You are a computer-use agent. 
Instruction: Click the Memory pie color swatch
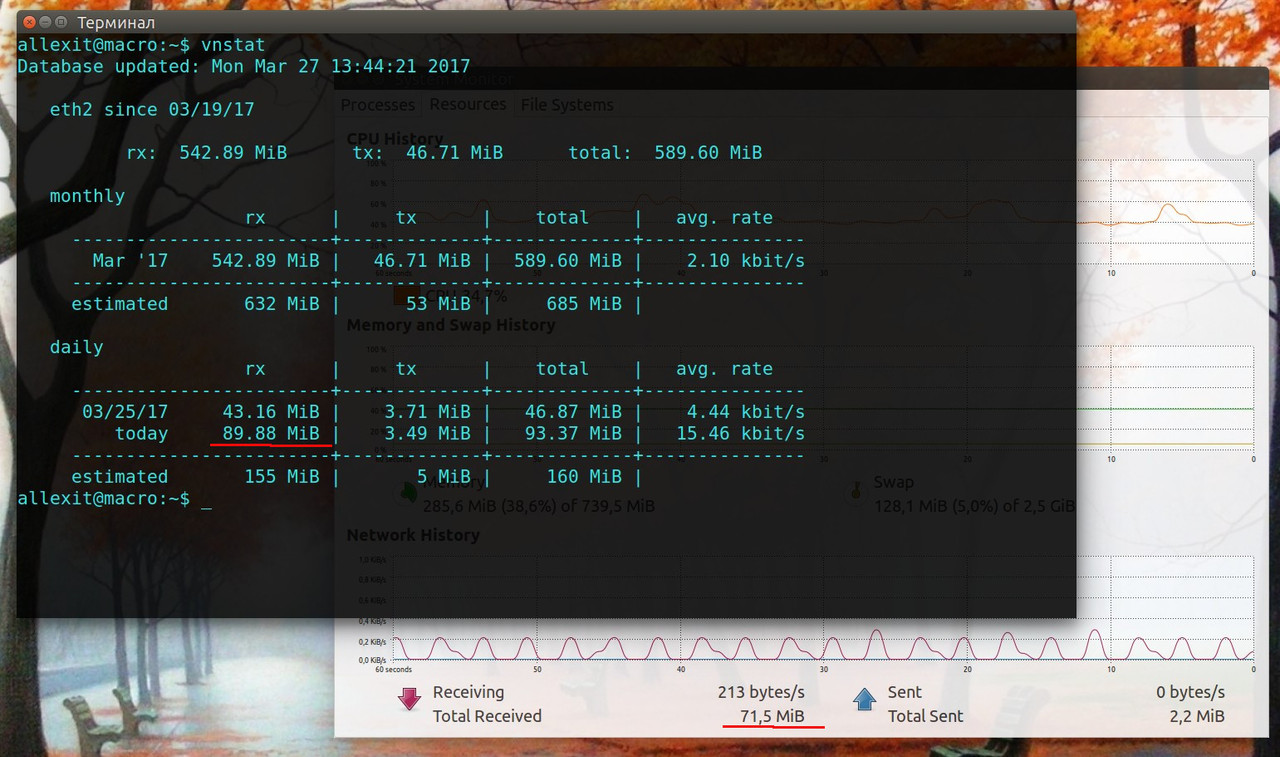pos(408,491)
